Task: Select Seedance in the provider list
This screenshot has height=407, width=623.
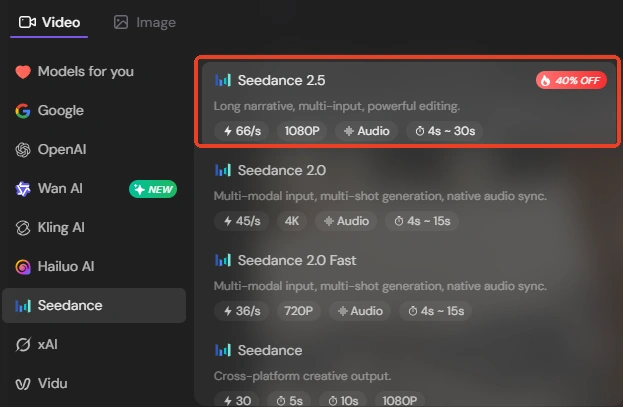Action: pos(94,305)
